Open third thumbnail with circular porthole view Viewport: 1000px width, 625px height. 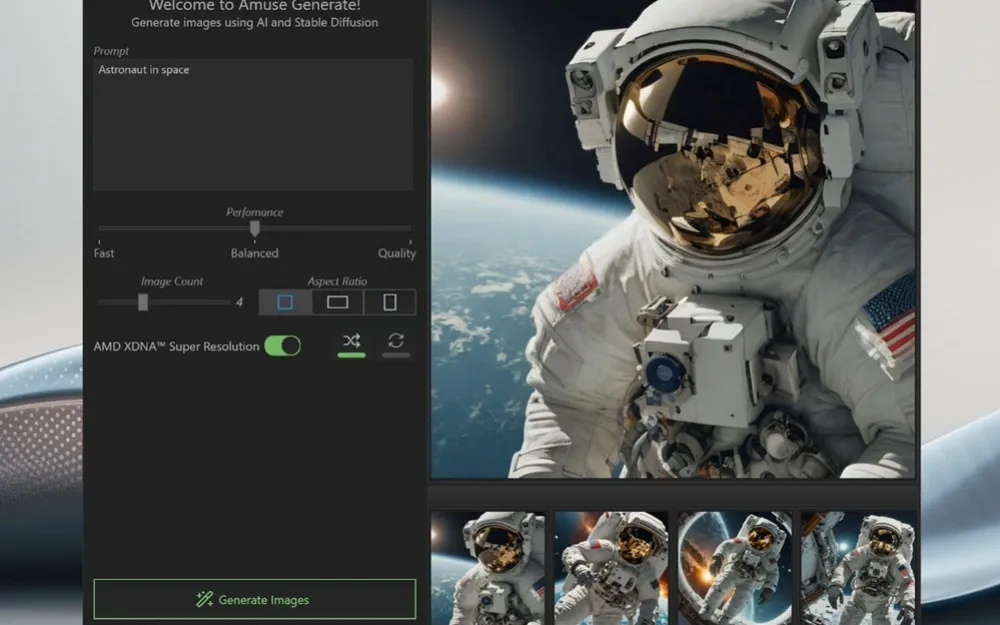[x=735, y=568]
